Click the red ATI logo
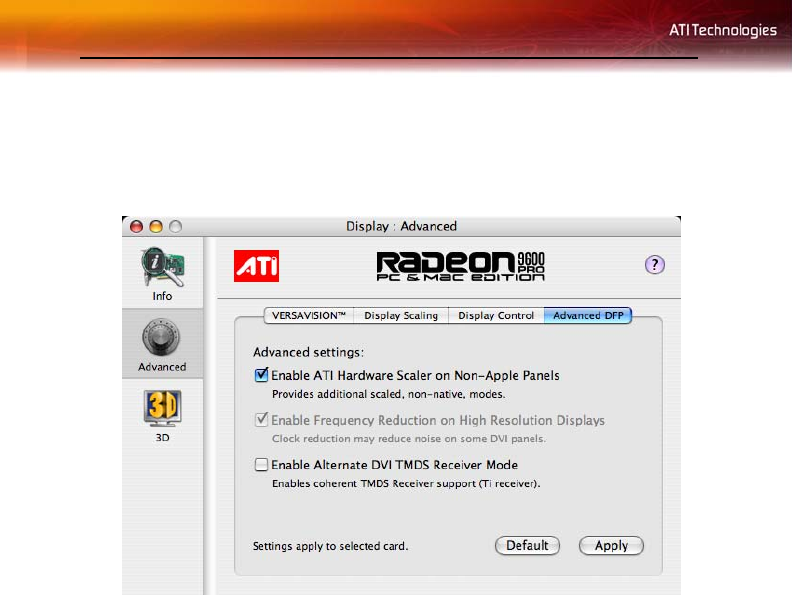Screen dimensions: 792x595 click(256, 266)
